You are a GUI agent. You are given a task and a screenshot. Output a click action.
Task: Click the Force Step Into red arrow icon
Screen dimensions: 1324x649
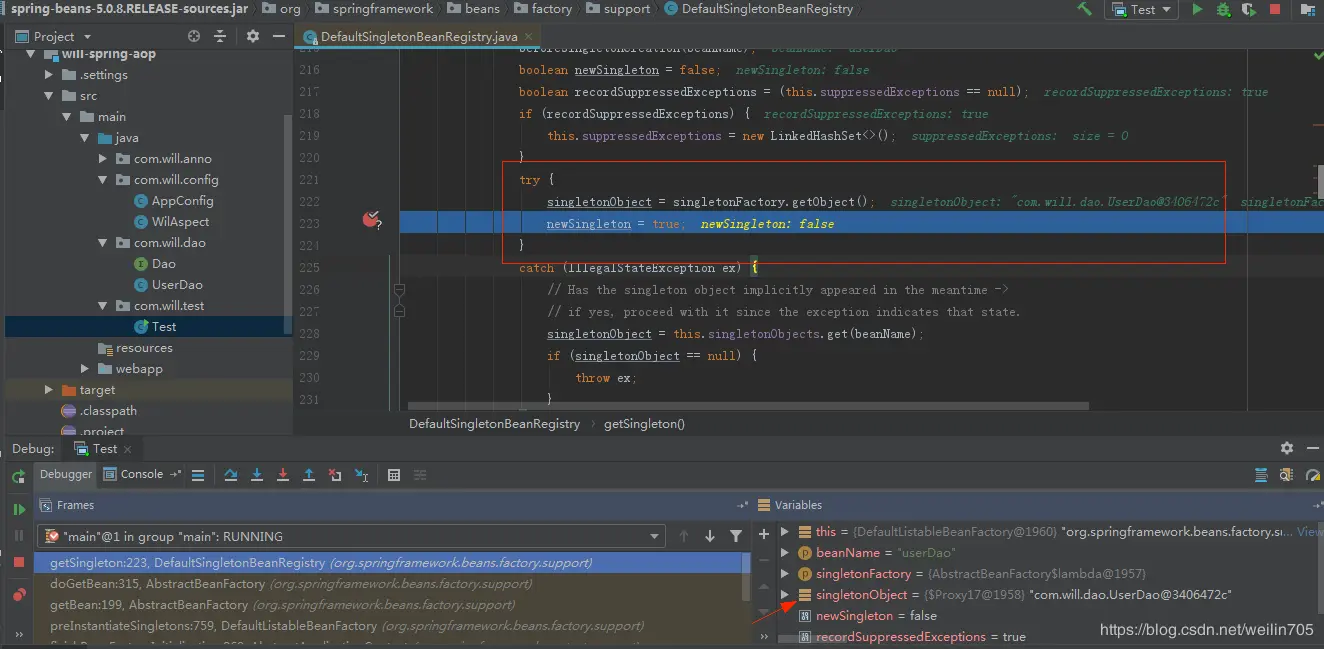(283, 475)
